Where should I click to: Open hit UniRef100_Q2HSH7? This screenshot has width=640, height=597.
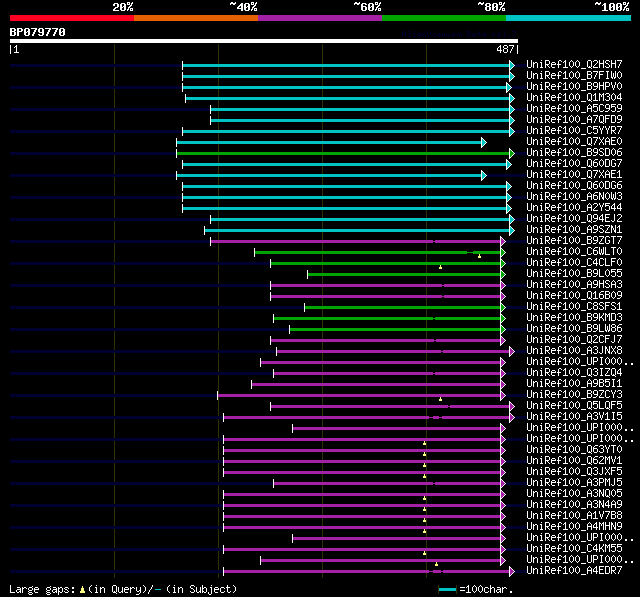point(574,64)
